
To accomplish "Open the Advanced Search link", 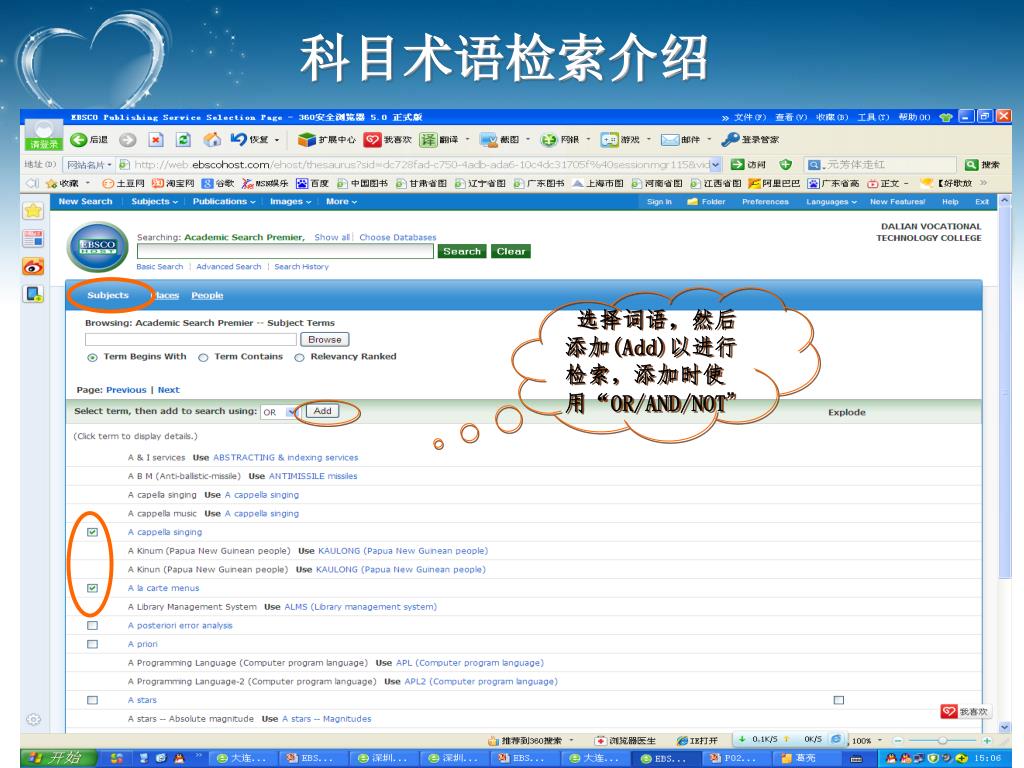I will tap(229, 266).
